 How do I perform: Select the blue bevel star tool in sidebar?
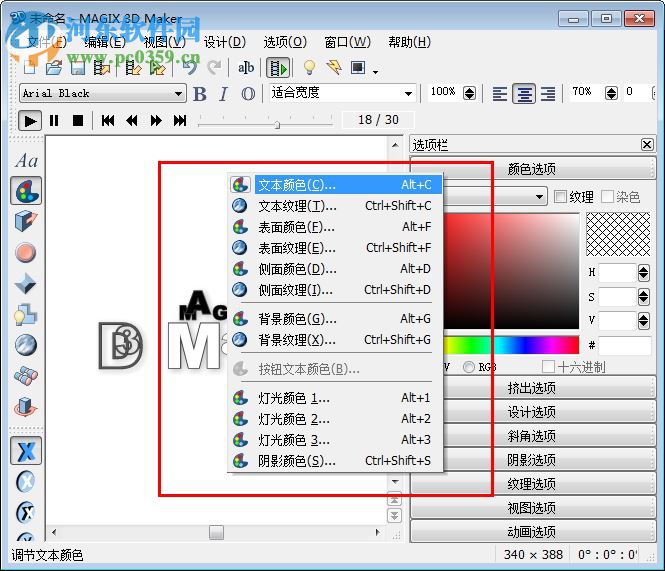point(25,283)
